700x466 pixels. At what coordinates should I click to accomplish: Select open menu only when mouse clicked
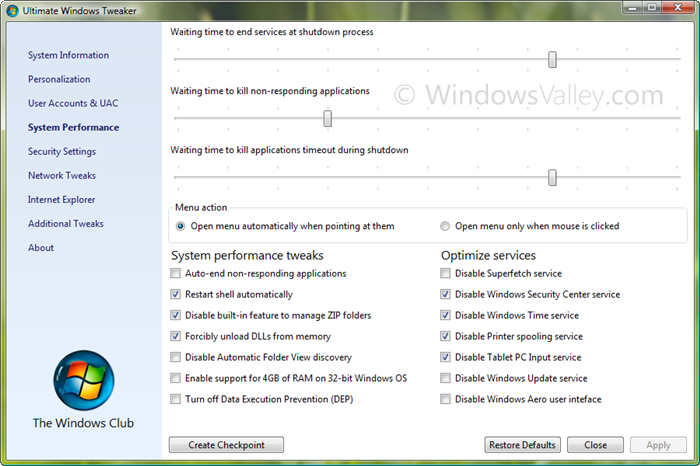(445, 226)
